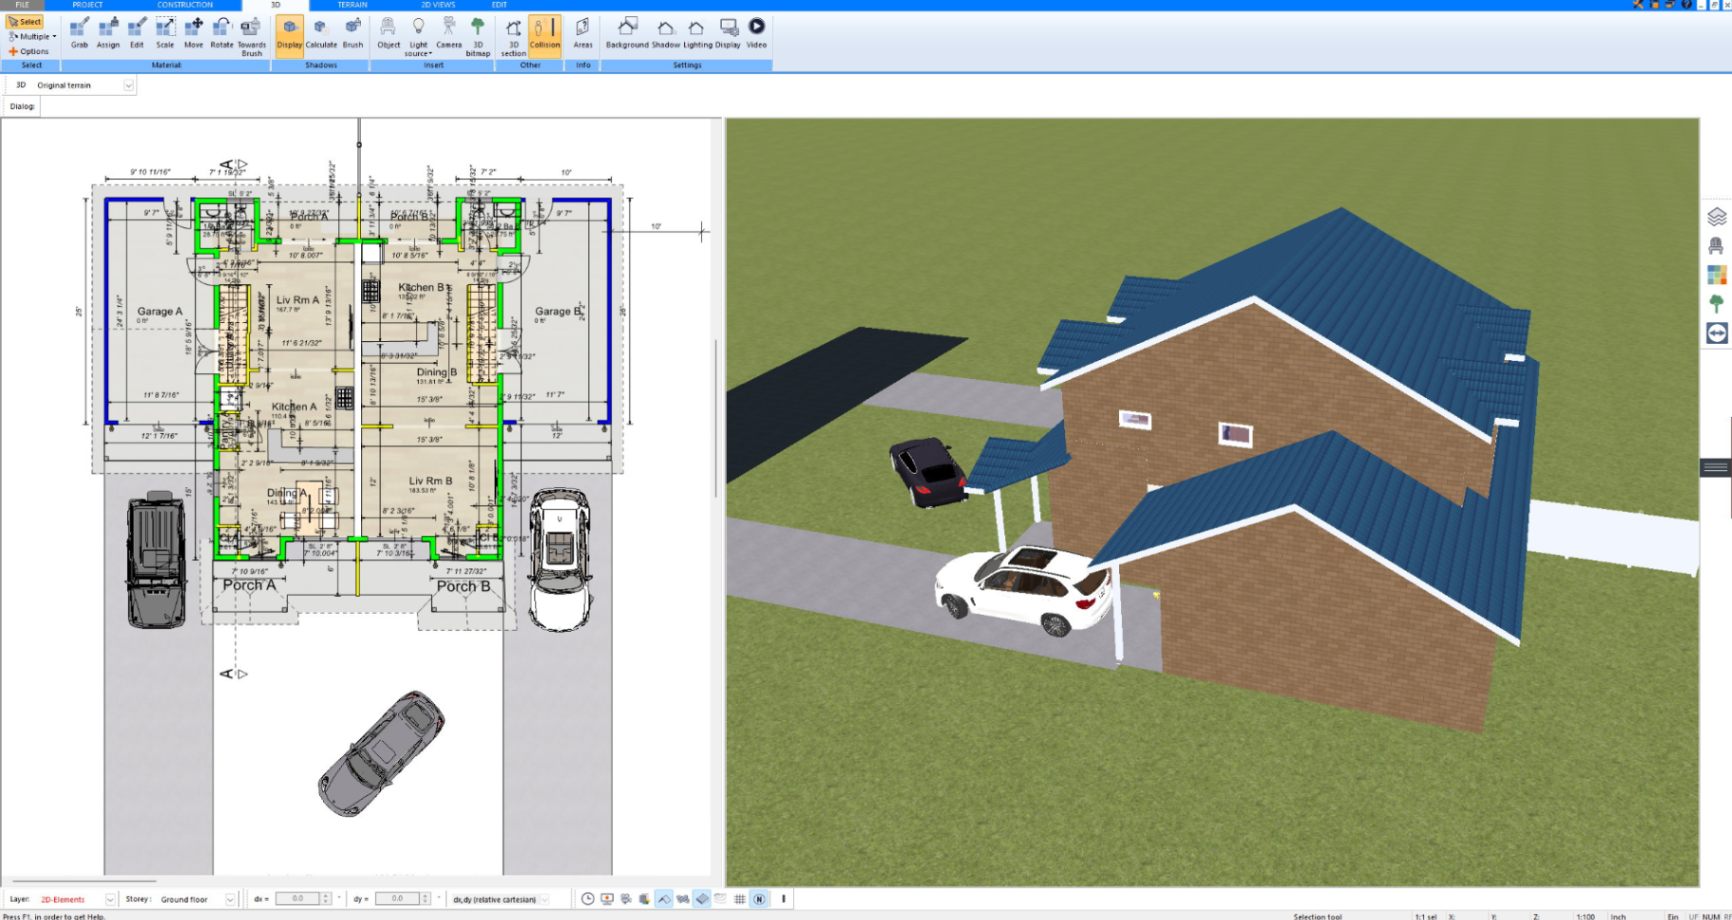Expand the Original terrain dropdown
This screenshot has height=920, width=1732.
128,86
